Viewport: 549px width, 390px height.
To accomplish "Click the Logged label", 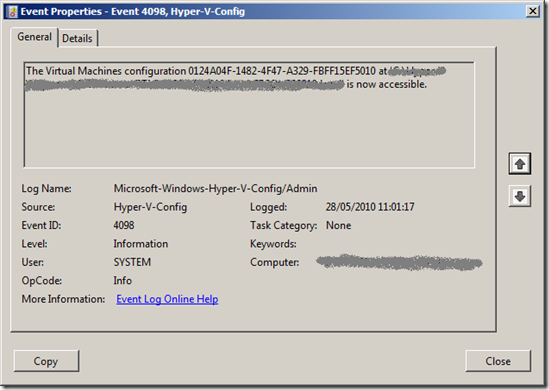I will click(268, 207).
